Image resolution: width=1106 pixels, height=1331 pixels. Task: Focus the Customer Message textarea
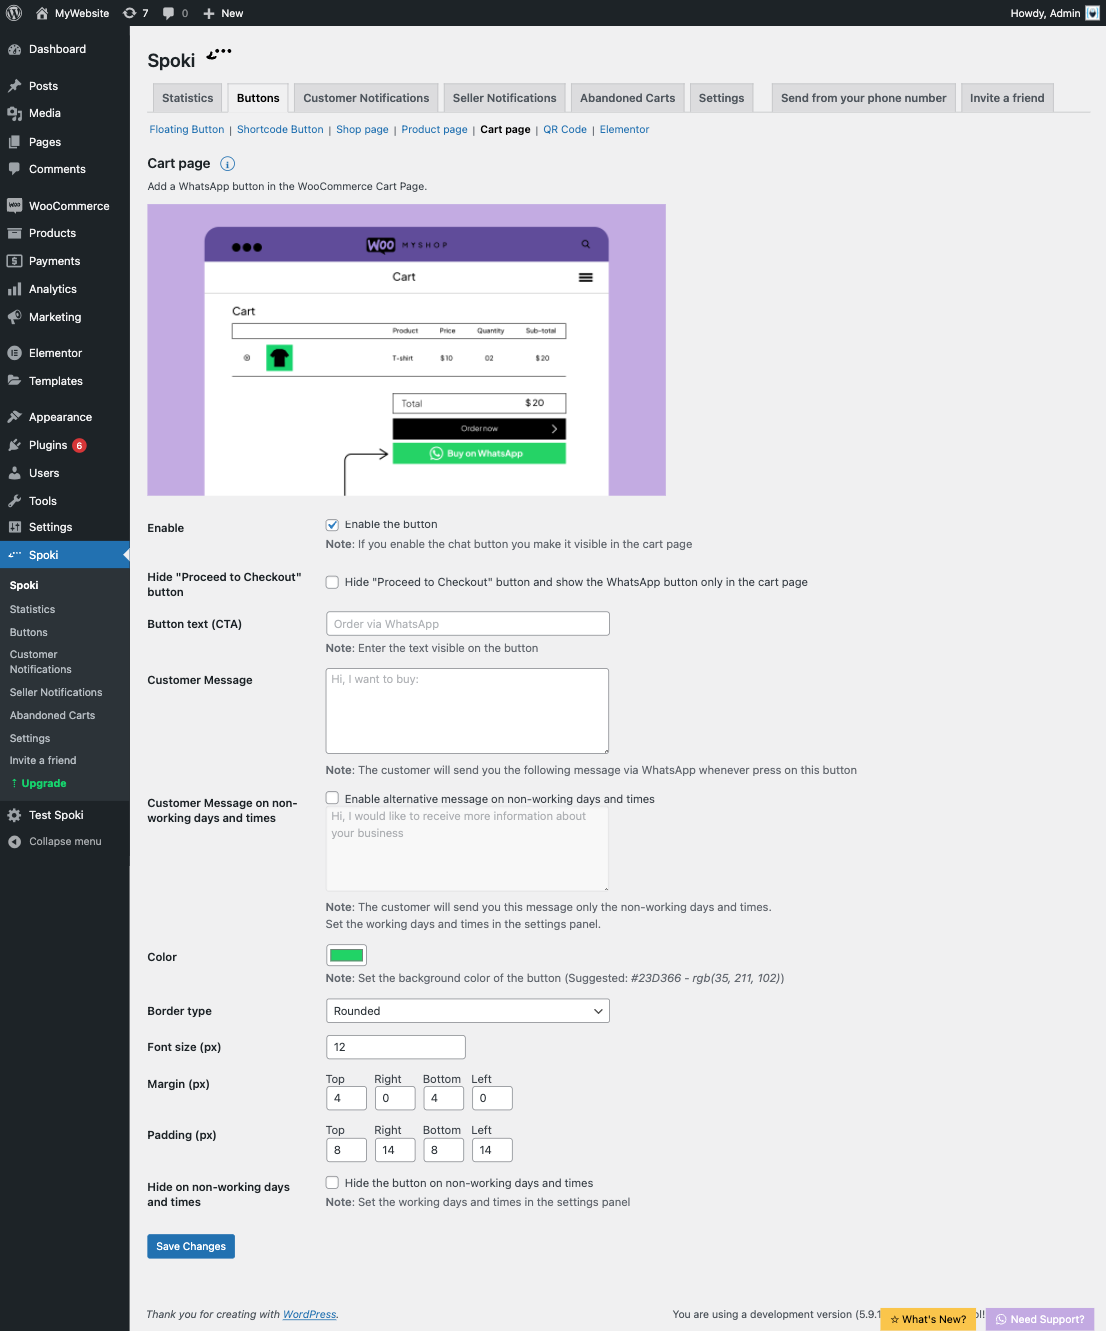click(x=467, y=711)
